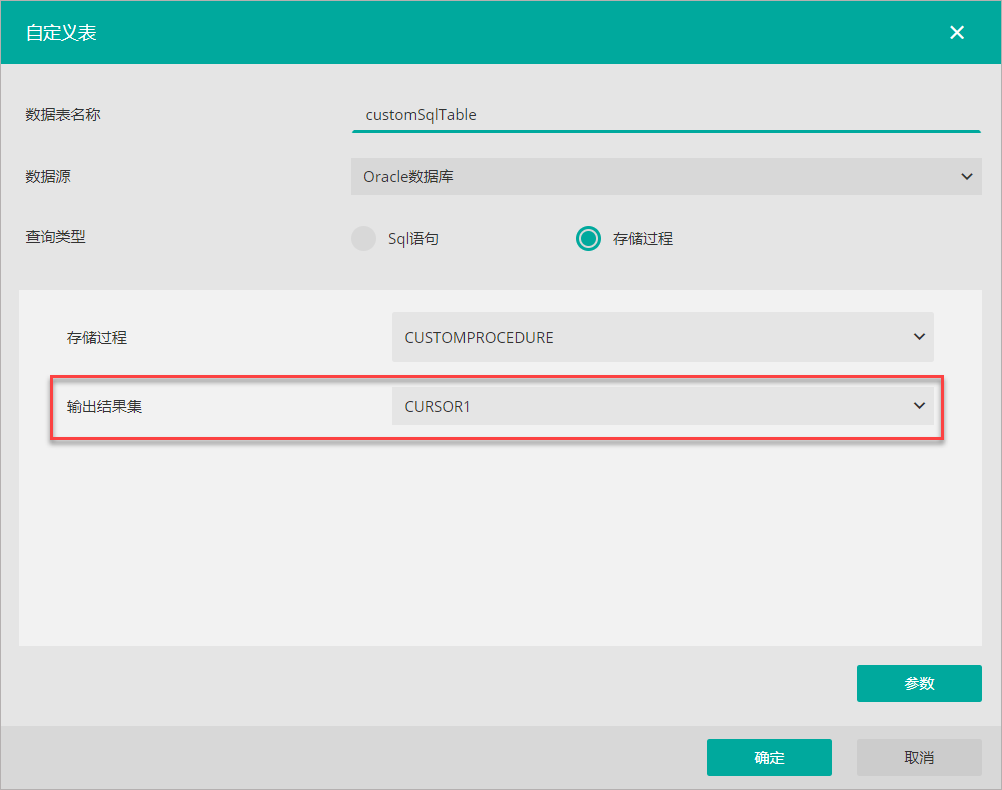Select the 存储过程 radio button circle
Image resolution: width=1002 pixels, height=790 pixels.
pyautogui.click(x=588, y=239)
